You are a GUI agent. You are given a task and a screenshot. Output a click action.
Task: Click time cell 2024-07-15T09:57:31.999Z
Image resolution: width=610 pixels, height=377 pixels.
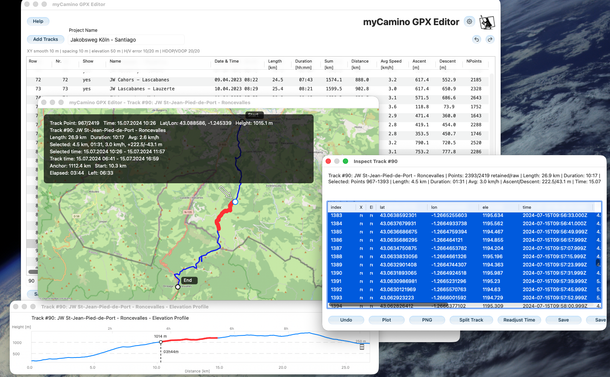point(554,273)
